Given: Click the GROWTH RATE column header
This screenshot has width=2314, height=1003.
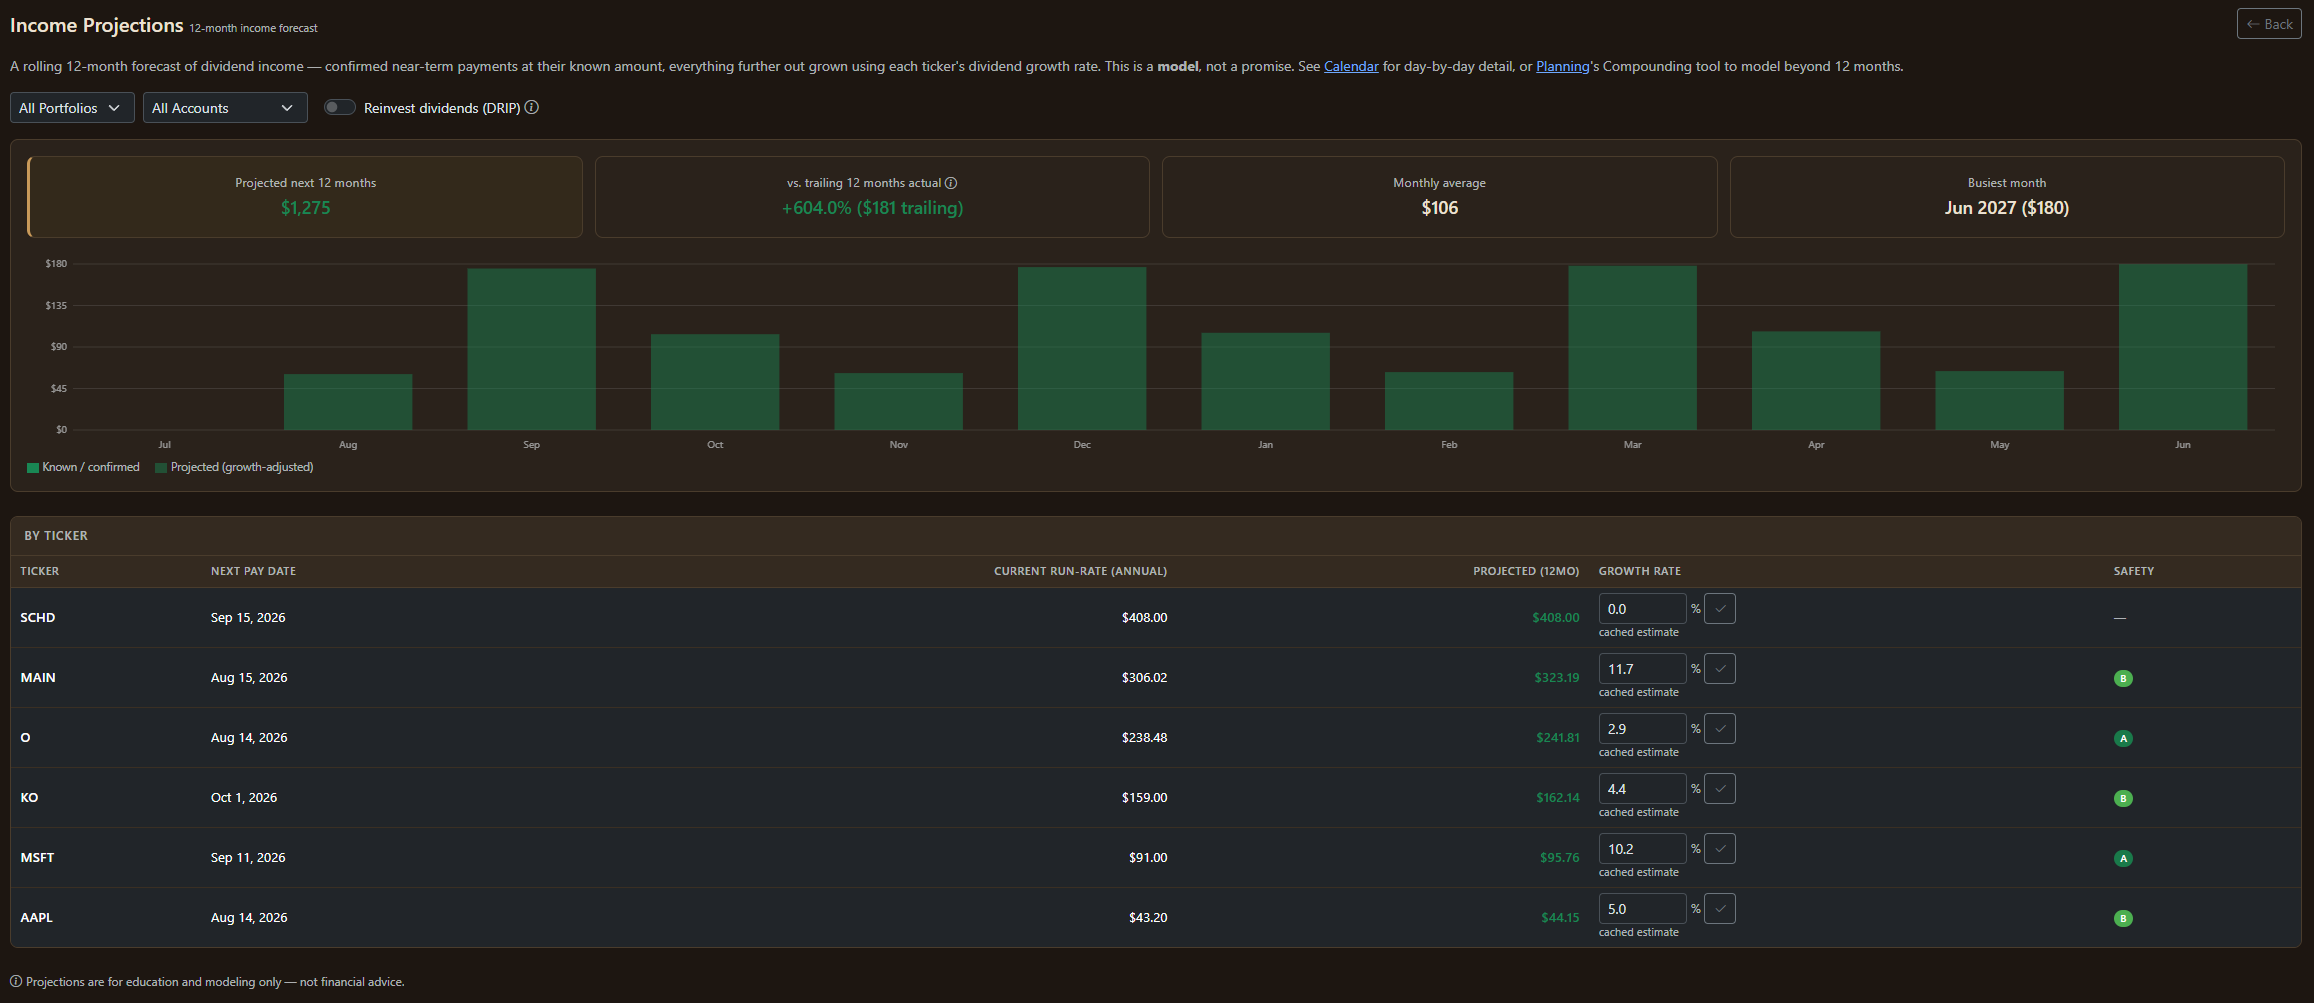Looking at the screenshot, I should click(x=1639, y=571).
